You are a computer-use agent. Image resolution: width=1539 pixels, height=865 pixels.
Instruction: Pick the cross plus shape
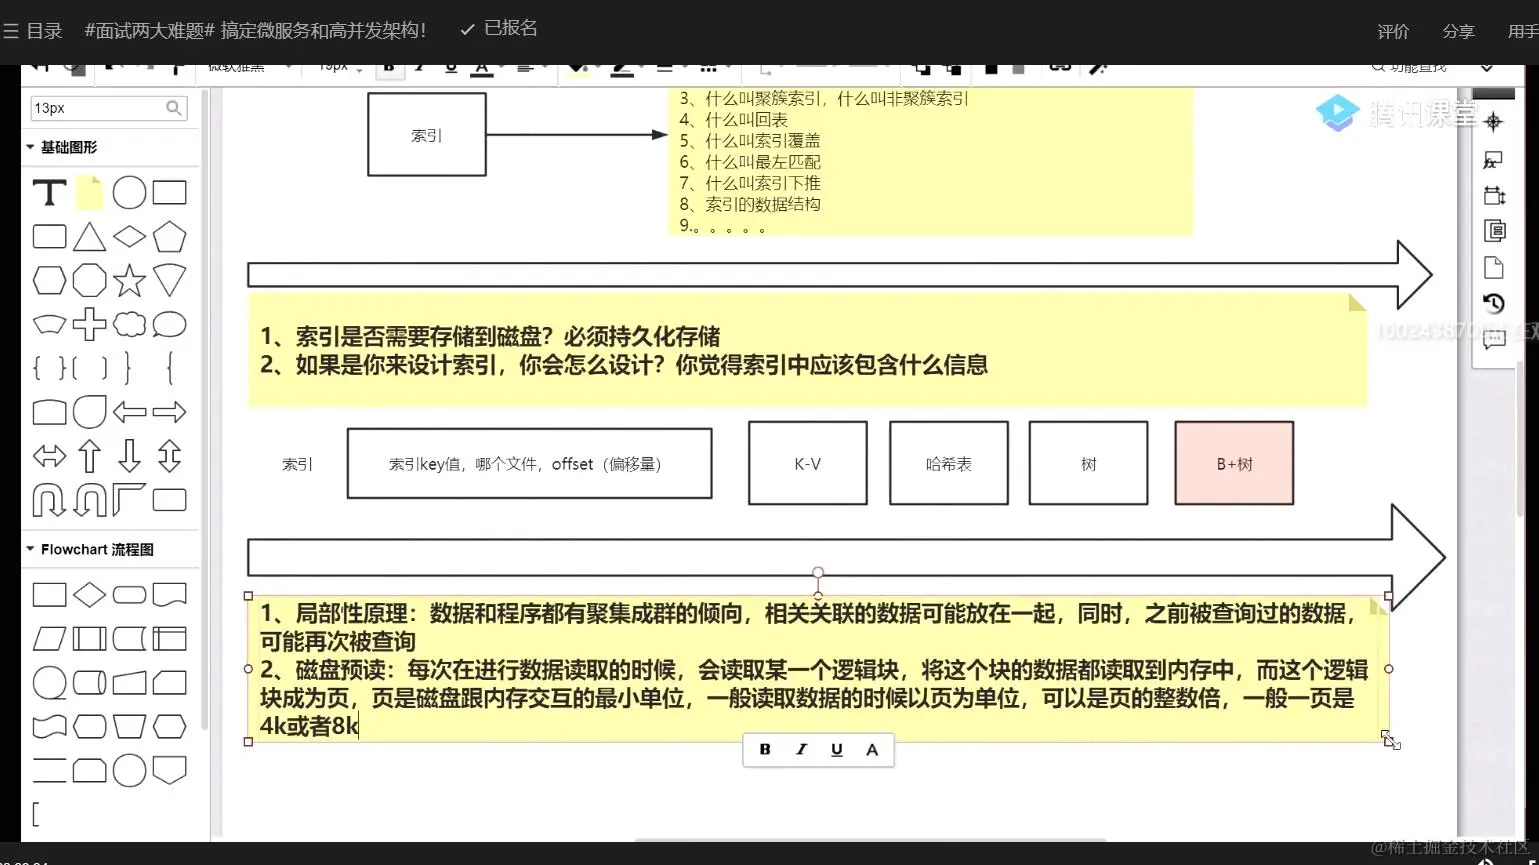(89, 324)
